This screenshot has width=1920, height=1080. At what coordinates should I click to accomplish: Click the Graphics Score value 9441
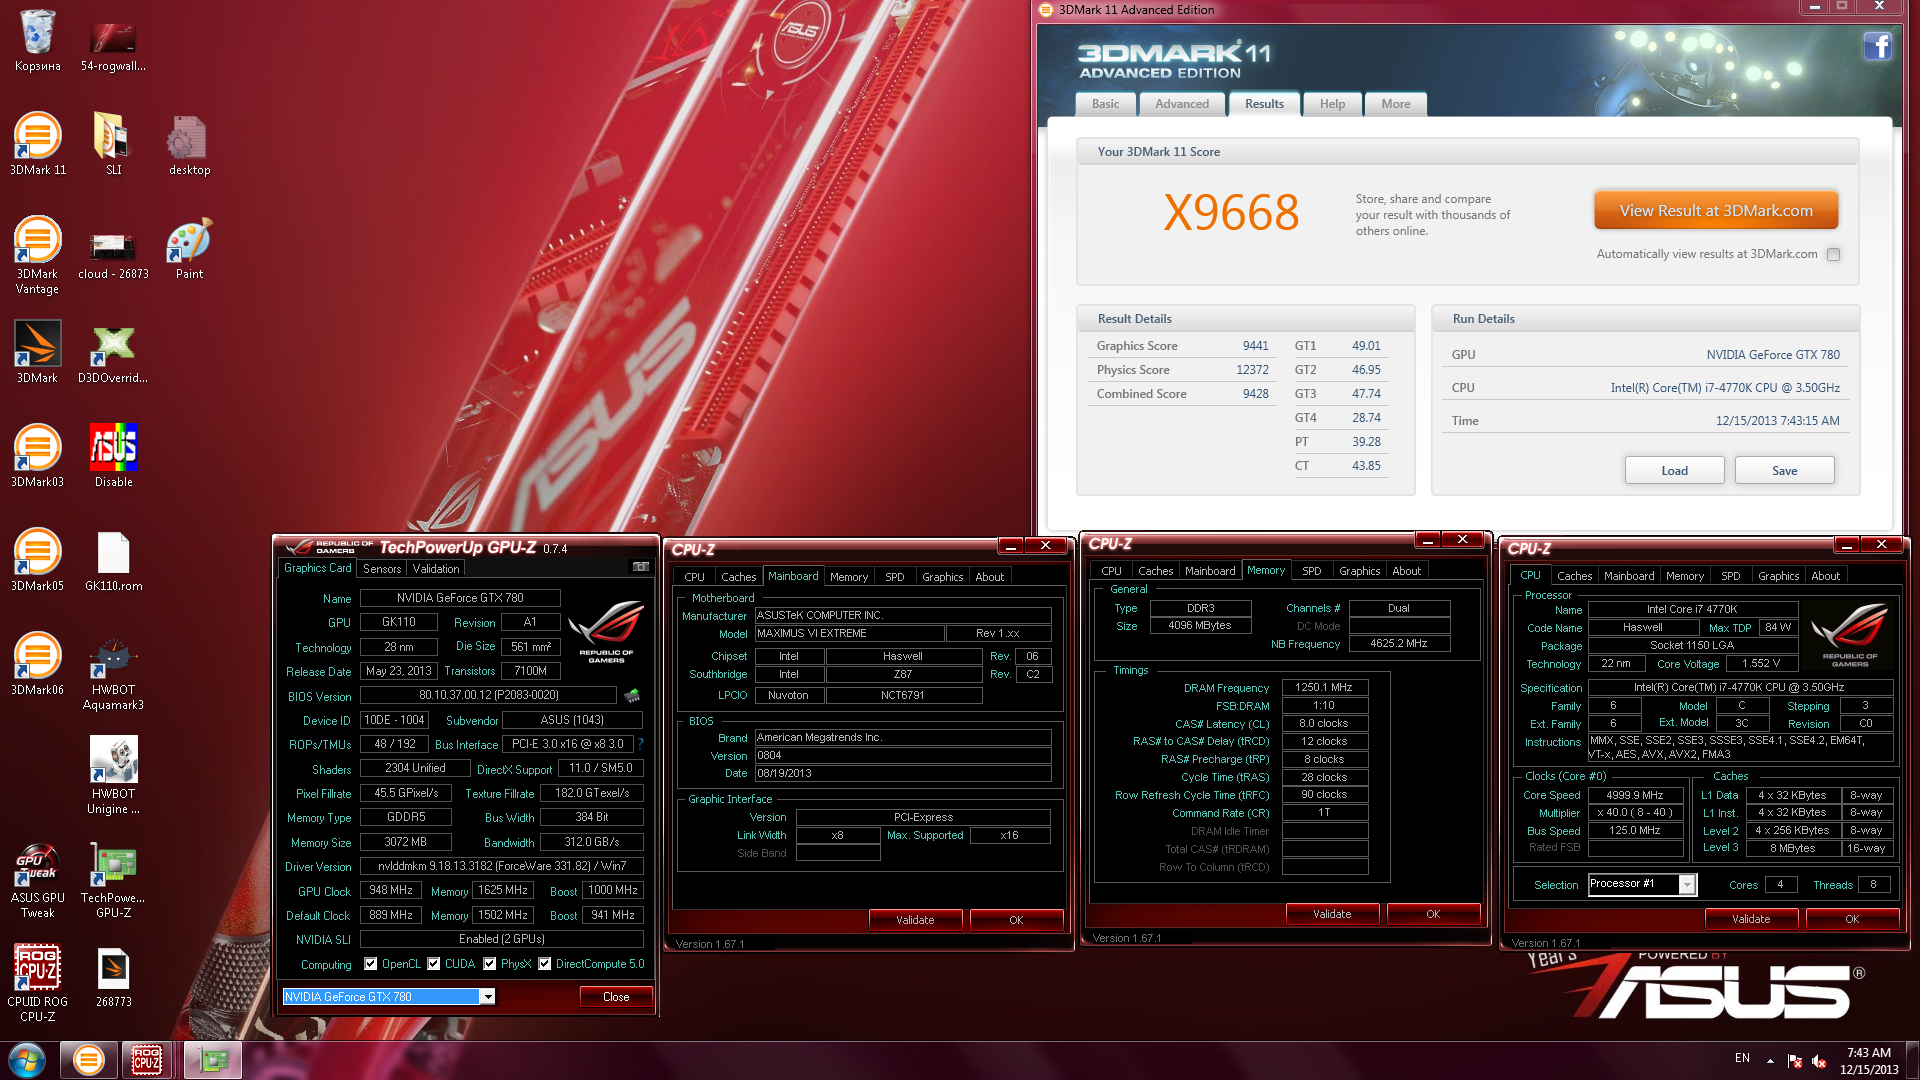point(1255,346)
